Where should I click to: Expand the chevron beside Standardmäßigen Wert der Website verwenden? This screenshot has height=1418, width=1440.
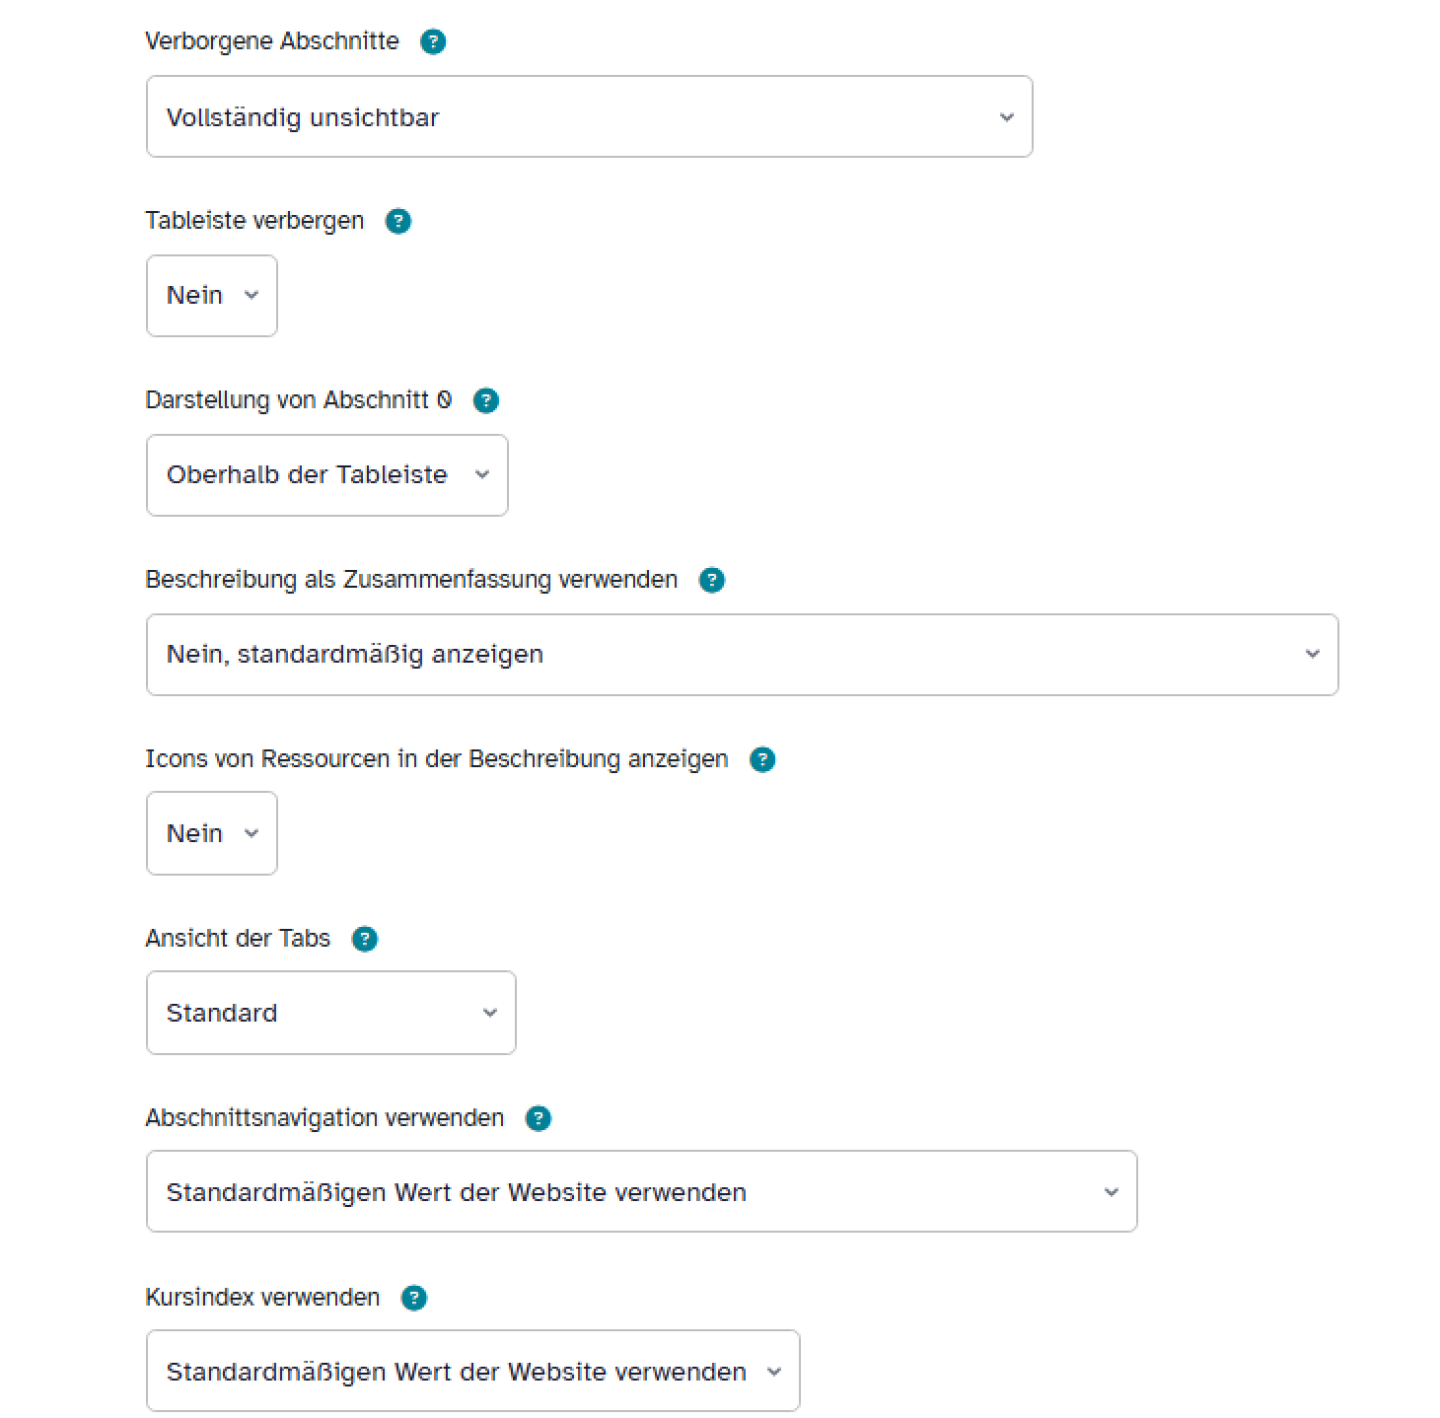click(1110, 1192)
